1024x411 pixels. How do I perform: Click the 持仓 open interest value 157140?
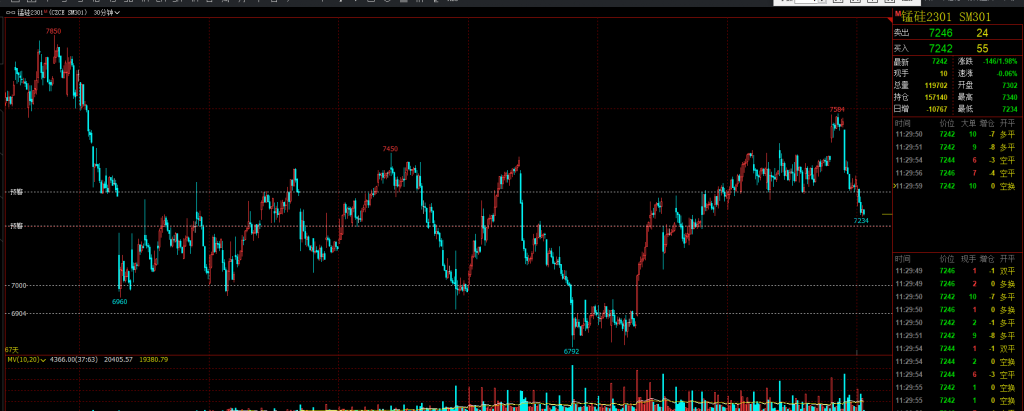click(936, 97)
